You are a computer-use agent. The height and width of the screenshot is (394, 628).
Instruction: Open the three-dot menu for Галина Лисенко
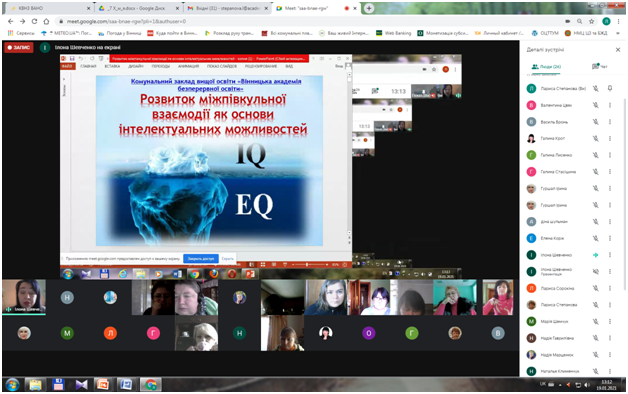point(610,155)
